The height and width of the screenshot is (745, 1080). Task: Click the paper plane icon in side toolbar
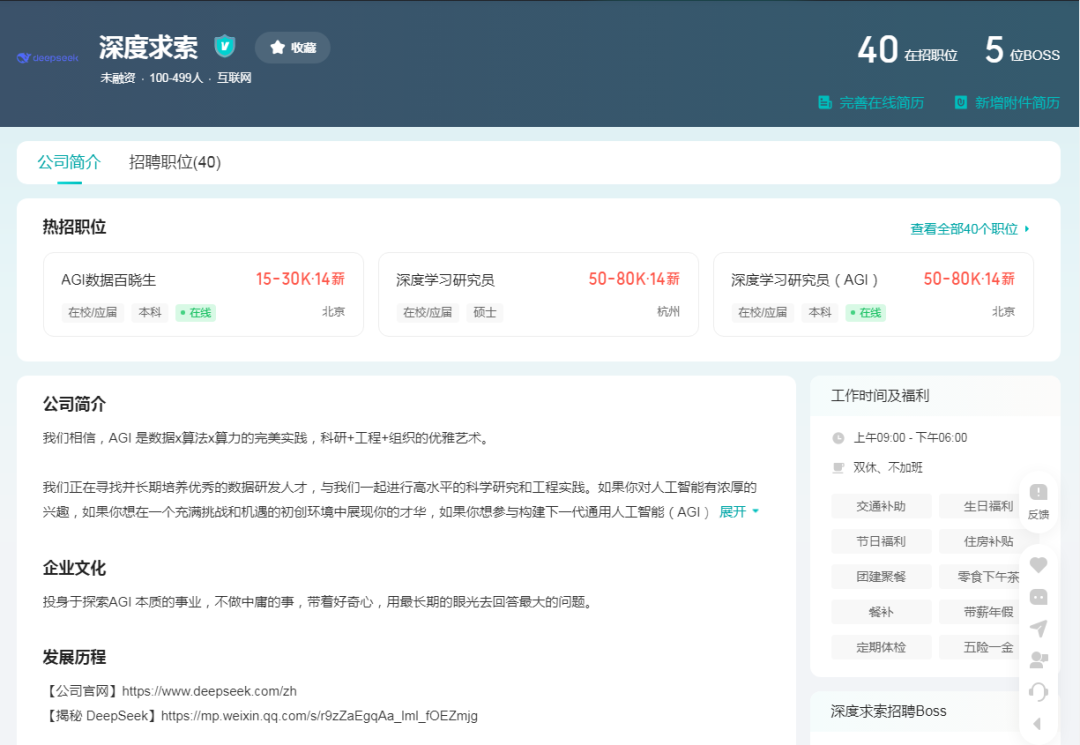pyautogui.click(x=1038, y=629)
